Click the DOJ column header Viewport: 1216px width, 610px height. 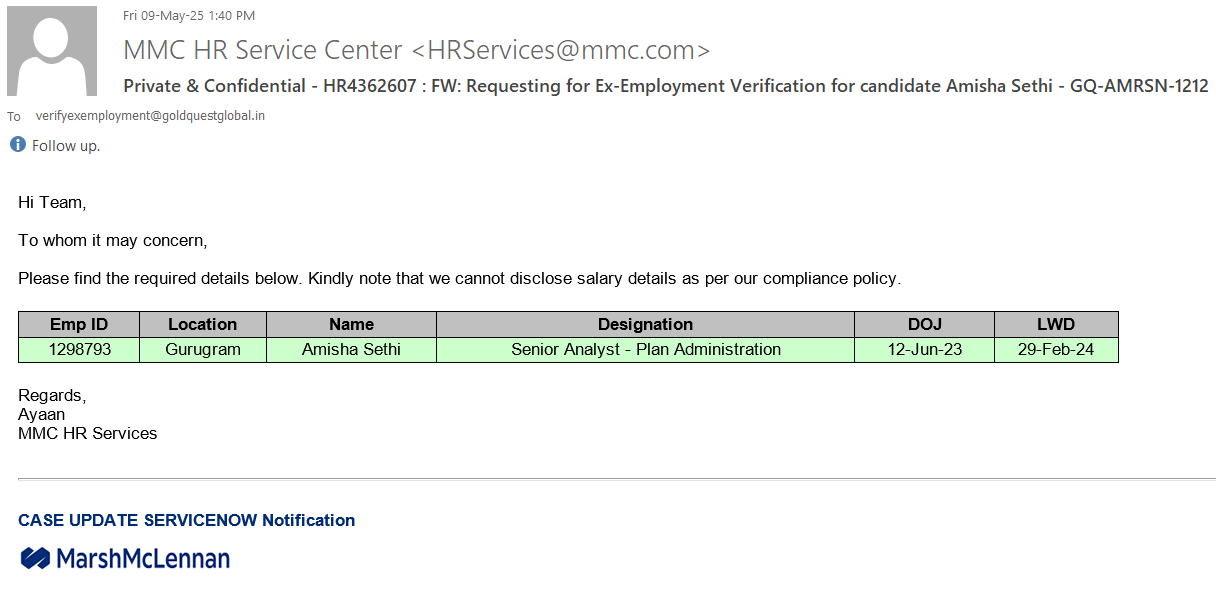[x=924, y=324]
